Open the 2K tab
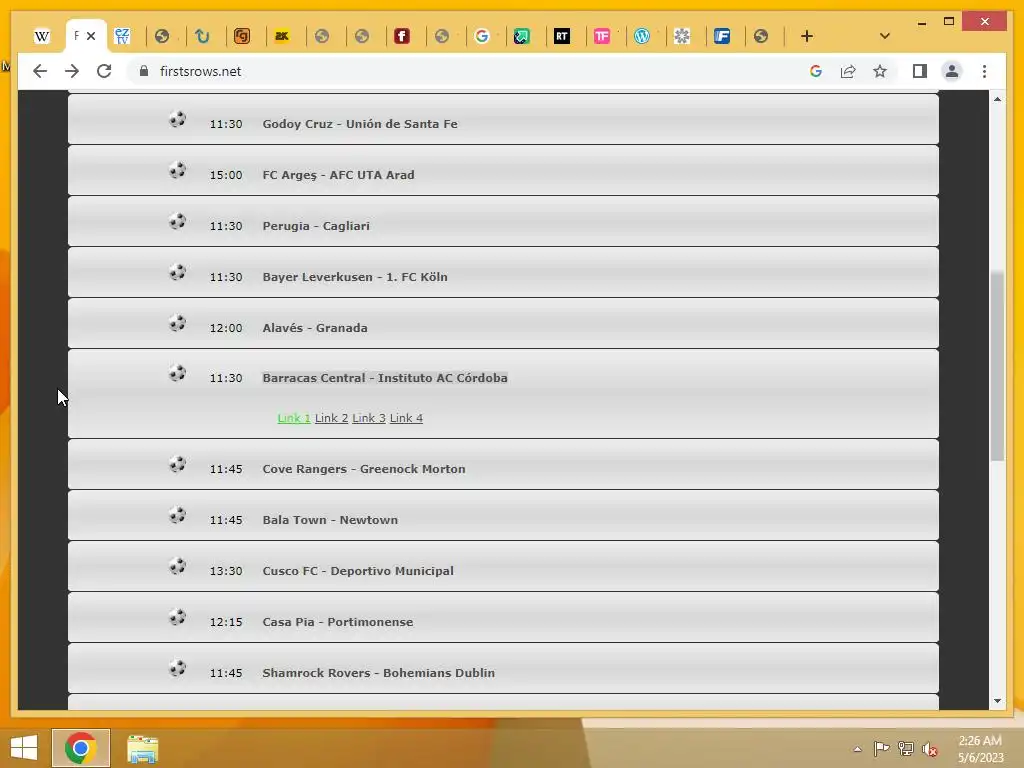 (x=282, y=37)
